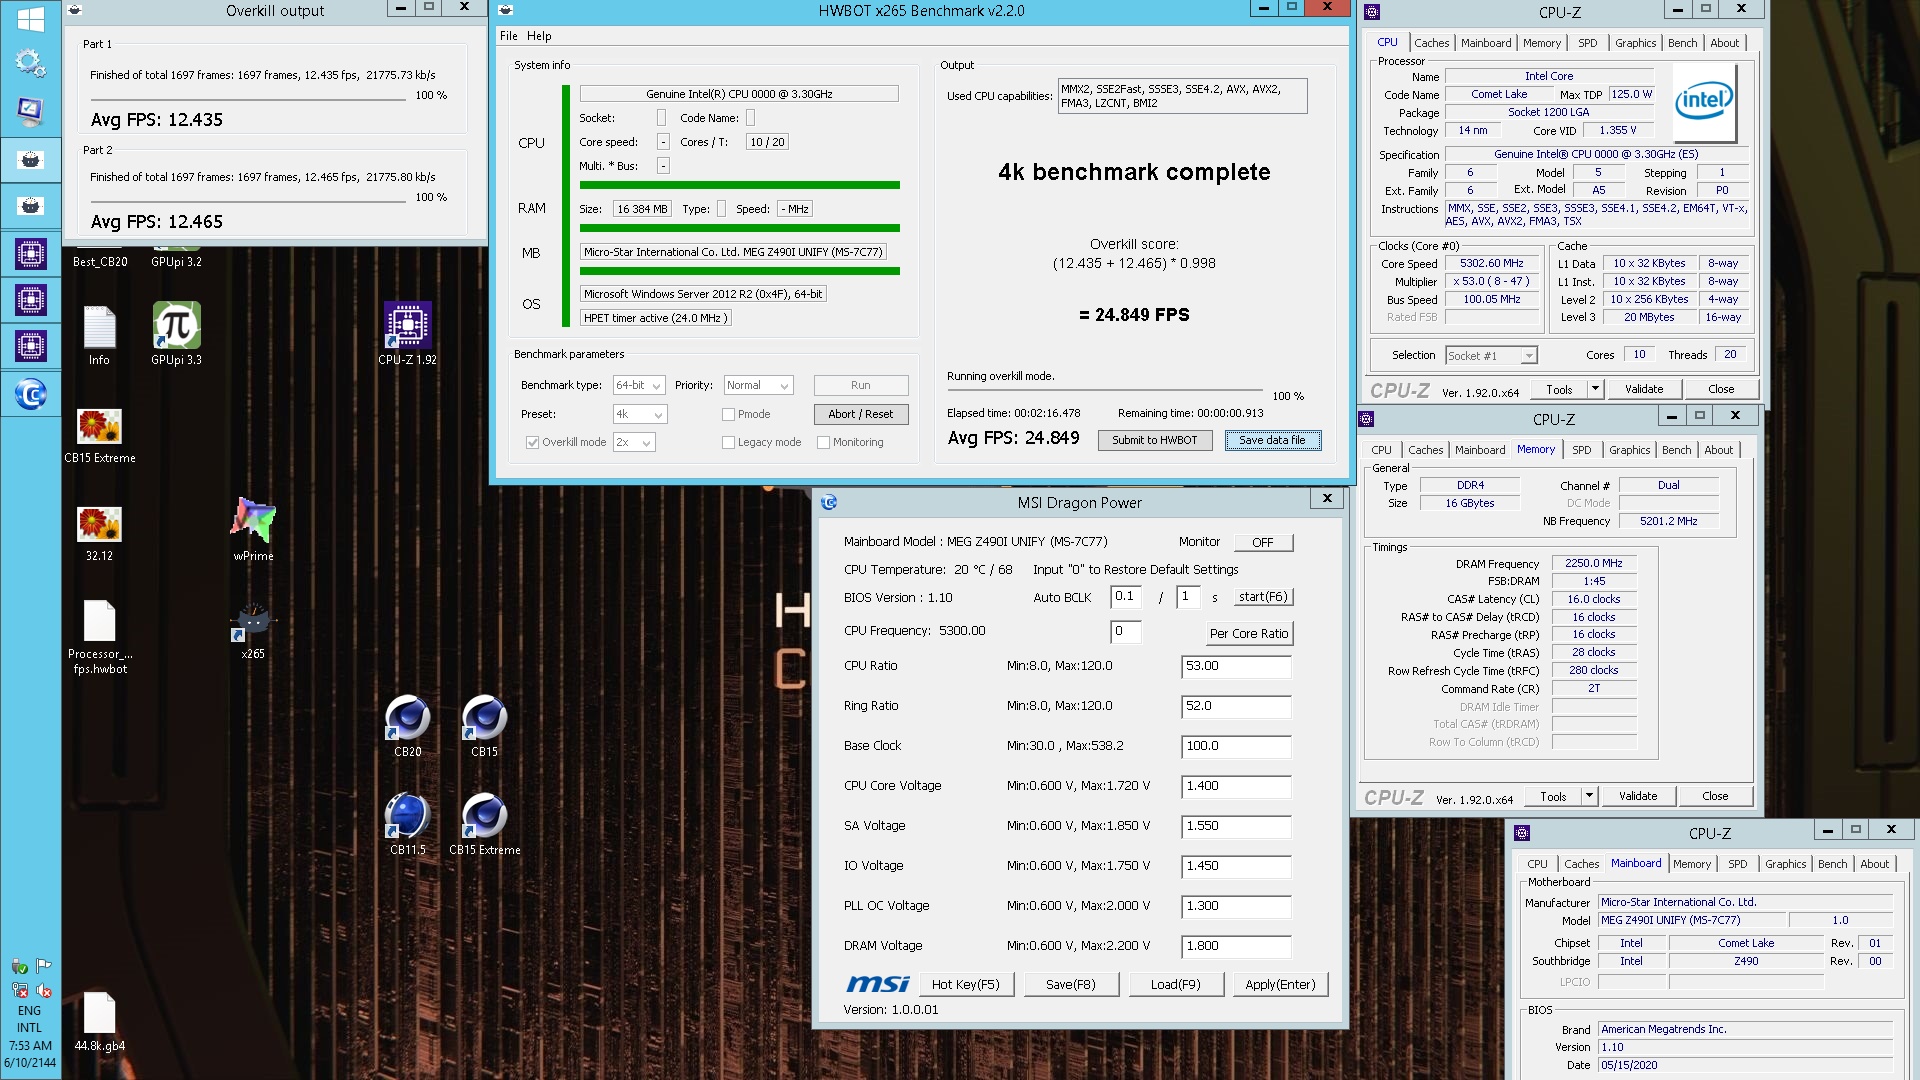Screen dimensions: 1920x1080
Task: Open the Best_CB20 desktop icon
Action: point(100,261)
